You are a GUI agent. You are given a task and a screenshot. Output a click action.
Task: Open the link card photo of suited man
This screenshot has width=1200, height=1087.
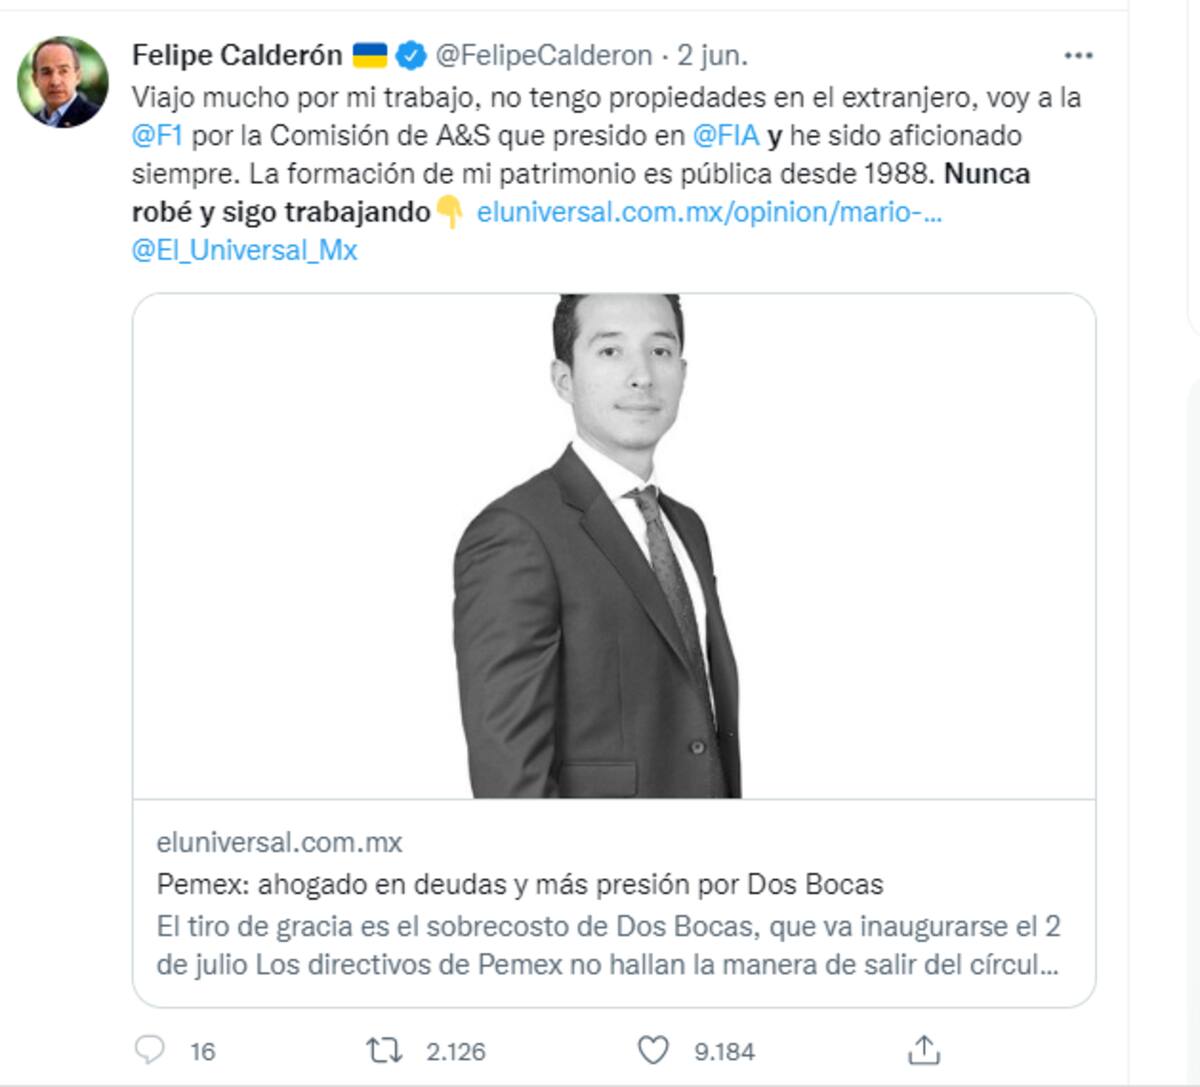point(614,546)
